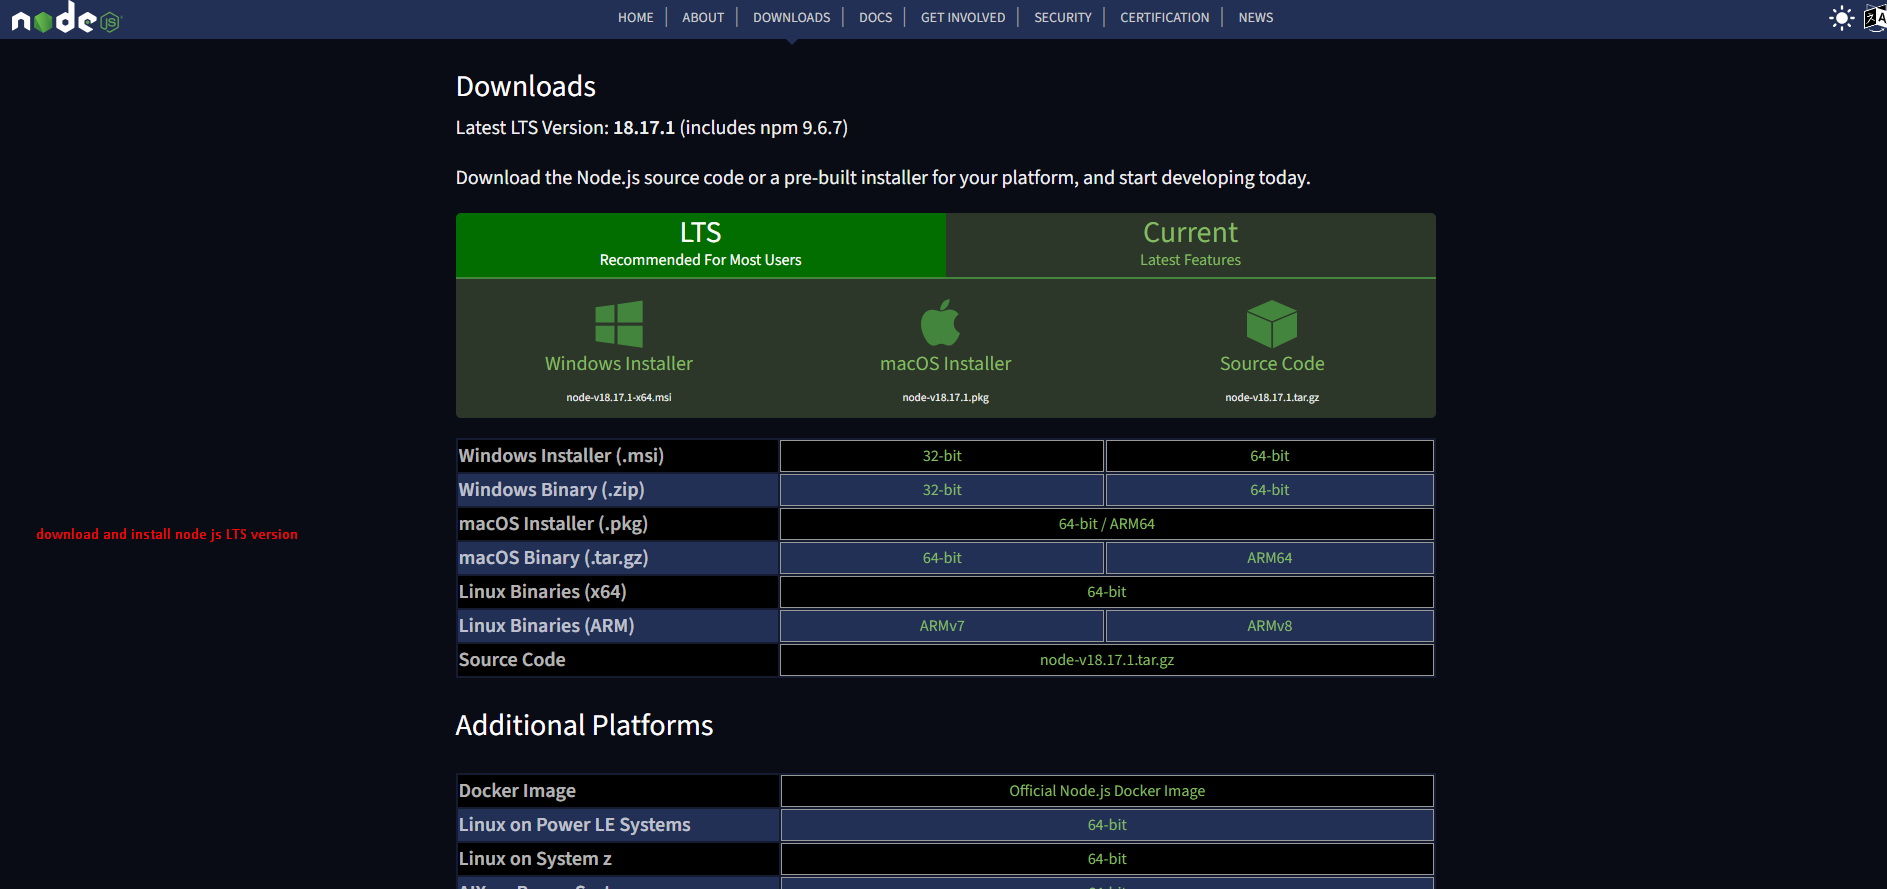Click the Latest LTS Version 18.17.1 text
The height and width of the screenshot is (889, 1887).
652,128
